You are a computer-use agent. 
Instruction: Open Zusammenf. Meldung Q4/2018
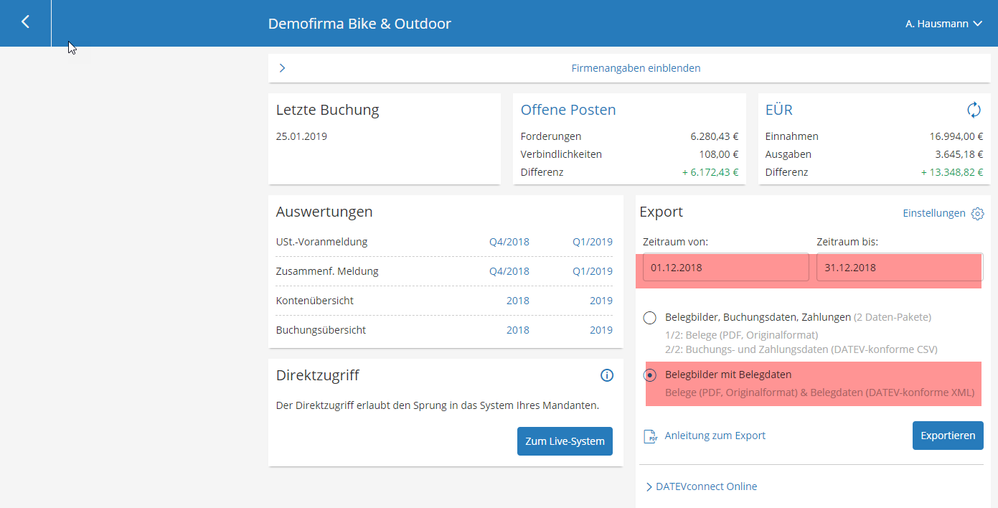pyautogui.click(x=509, y=271)
